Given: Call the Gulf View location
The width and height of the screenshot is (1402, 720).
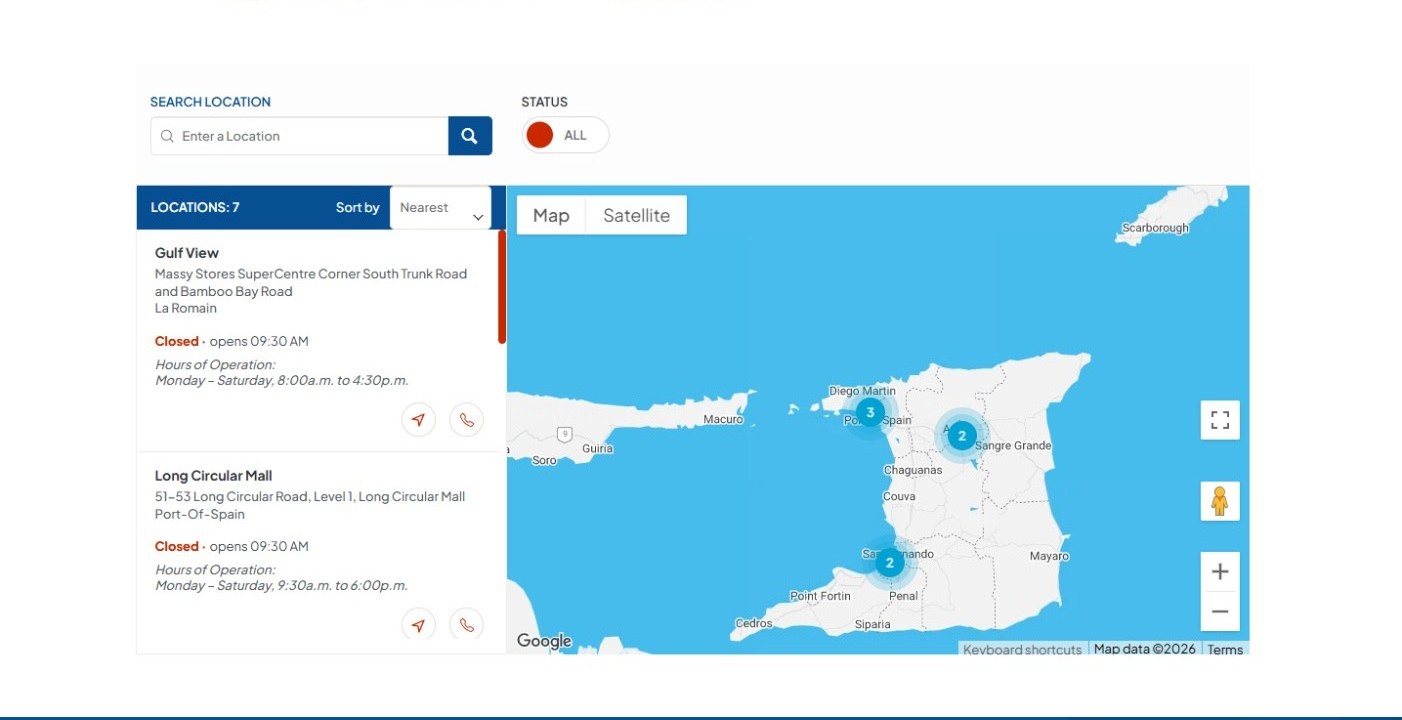Looking at the screenshot, I should [x=467, y=420].
